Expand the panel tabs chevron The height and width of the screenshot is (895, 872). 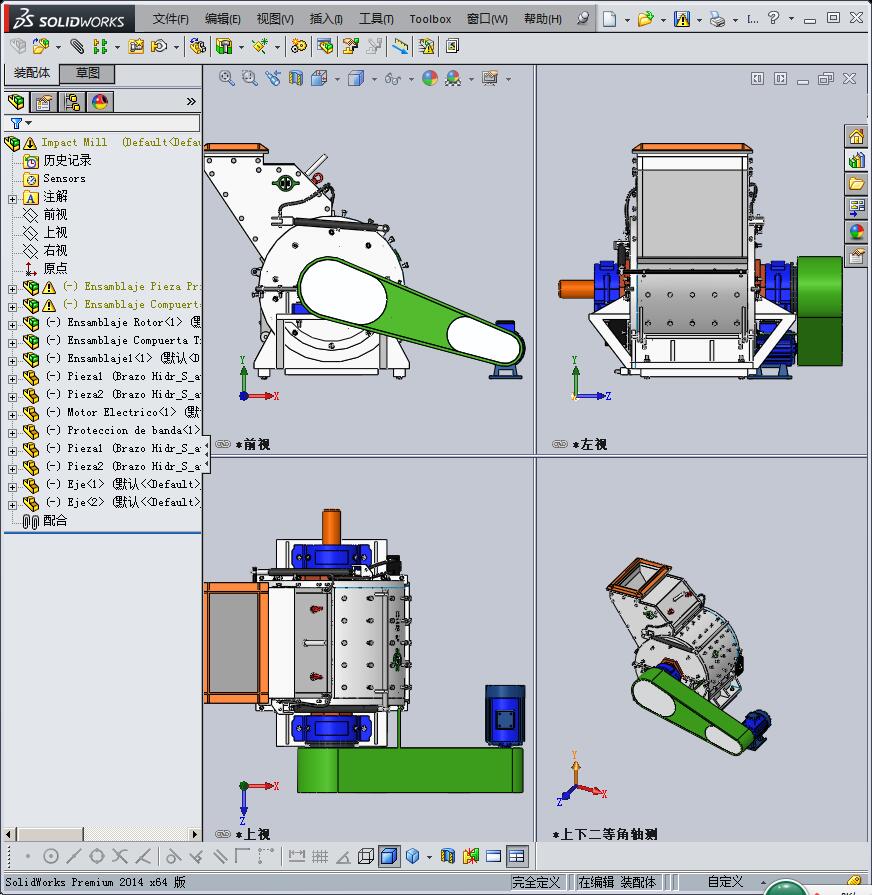(x=191, y=102)
